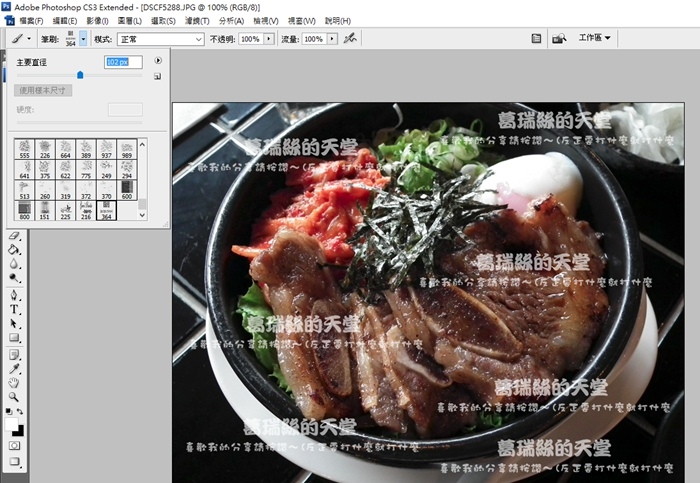Viewport: 700px width, 483px height.
Task: Select the Rectangle shape tool
Action: (14, 337)
